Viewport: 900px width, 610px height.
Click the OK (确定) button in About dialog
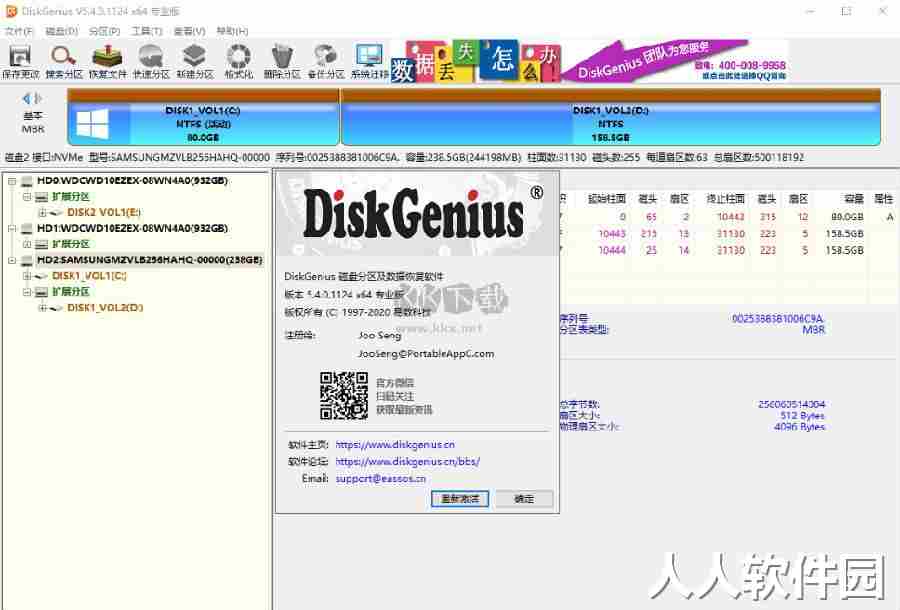[524, 499]
